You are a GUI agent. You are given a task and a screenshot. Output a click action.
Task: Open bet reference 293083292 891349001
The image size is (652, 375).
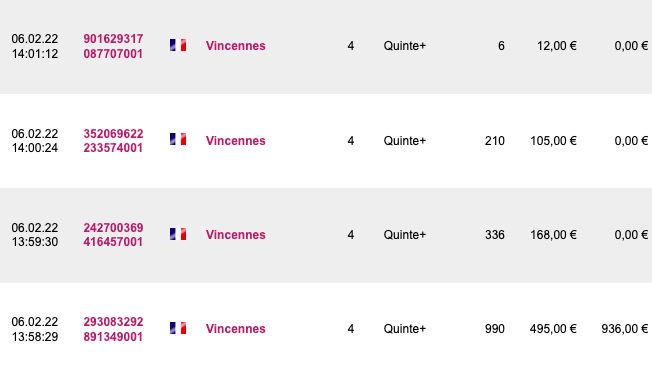click(x=113, y=329)
